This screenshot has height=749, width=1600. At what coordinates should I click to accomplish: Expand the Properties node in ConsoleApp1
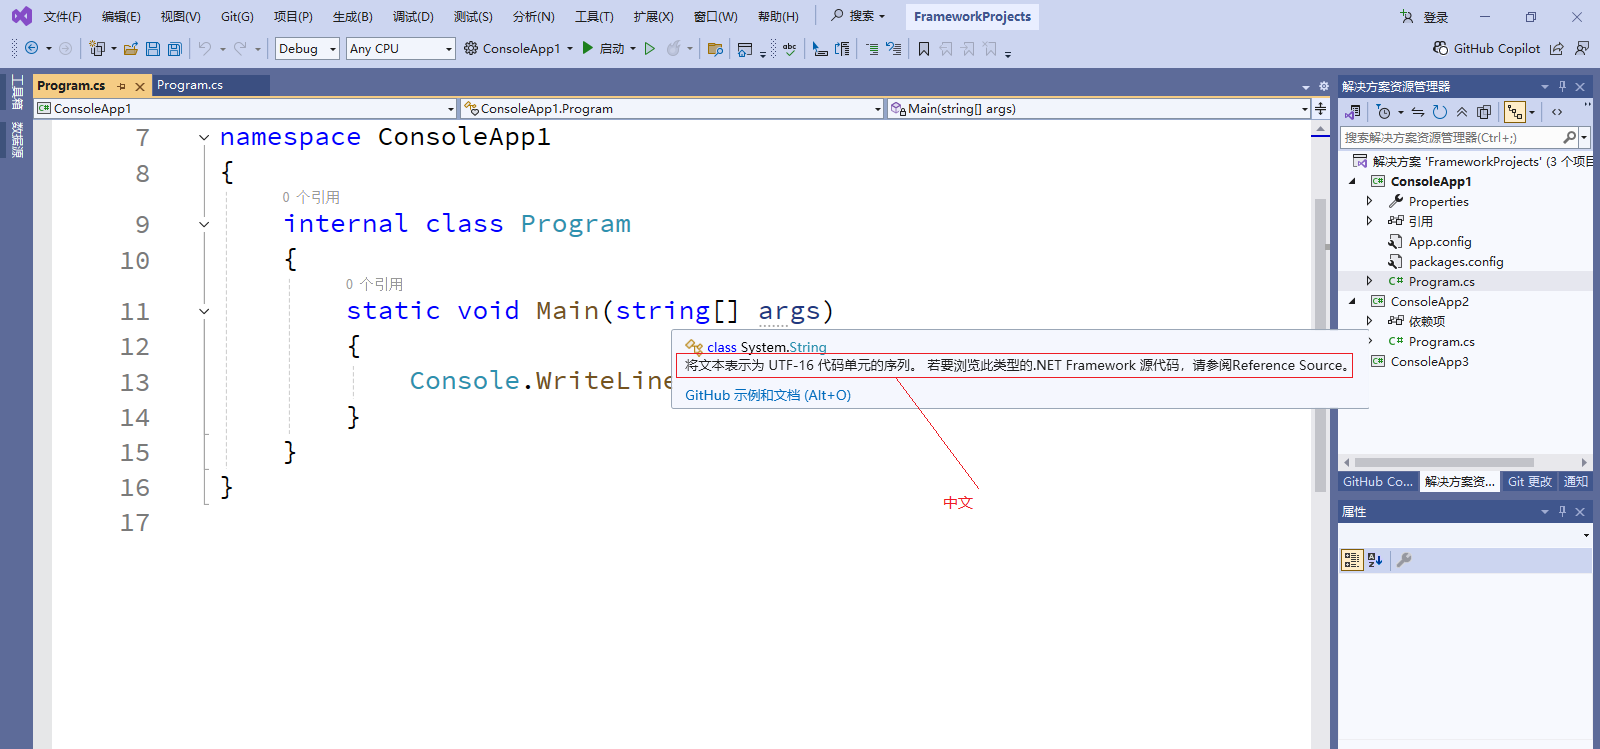click(1369, 201)
